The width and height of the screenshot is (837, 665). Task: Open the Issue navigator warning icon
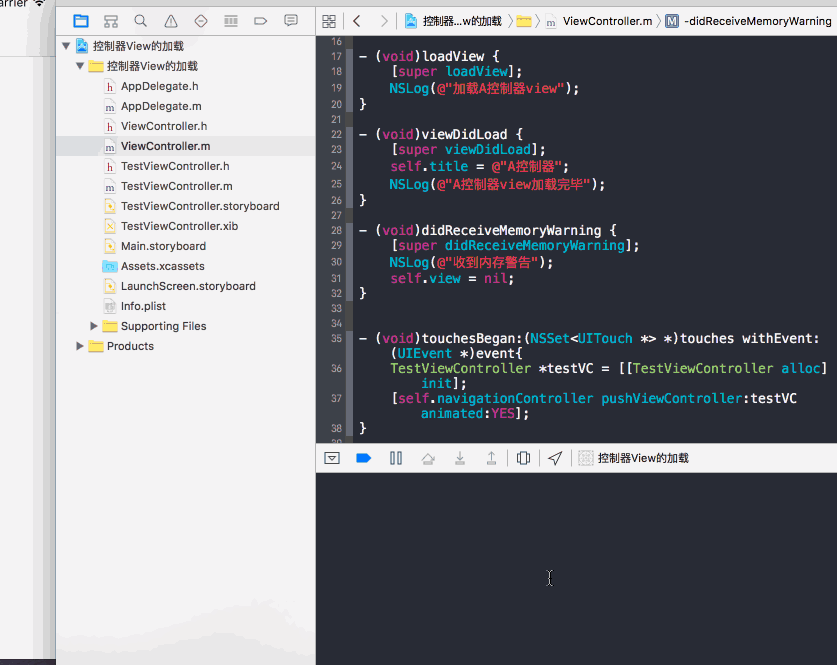click(x=171, y=21)
